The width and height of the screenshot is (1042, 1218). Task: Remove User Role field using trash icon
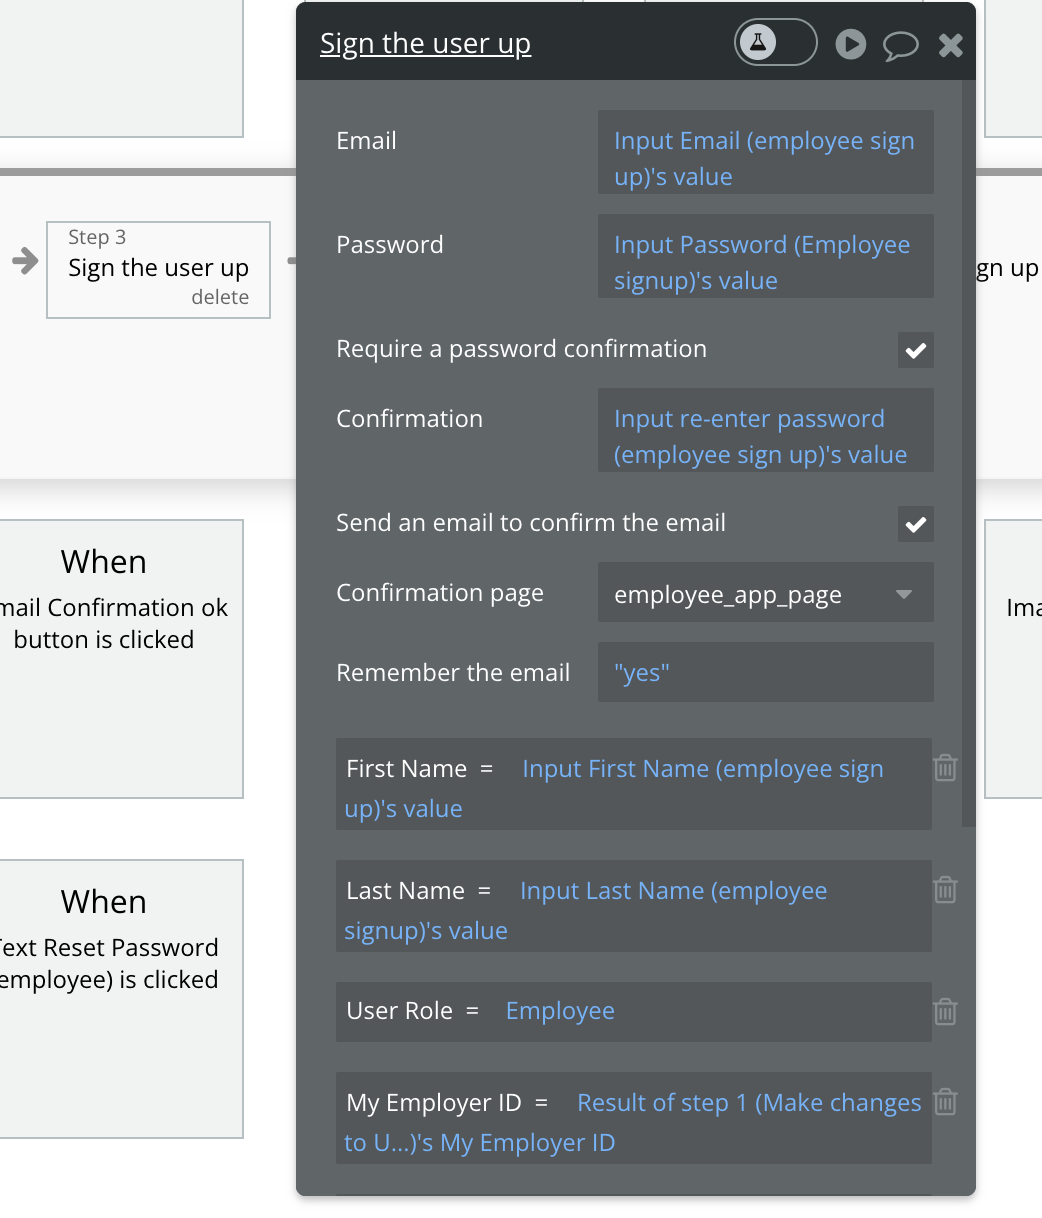[945, 1012]
